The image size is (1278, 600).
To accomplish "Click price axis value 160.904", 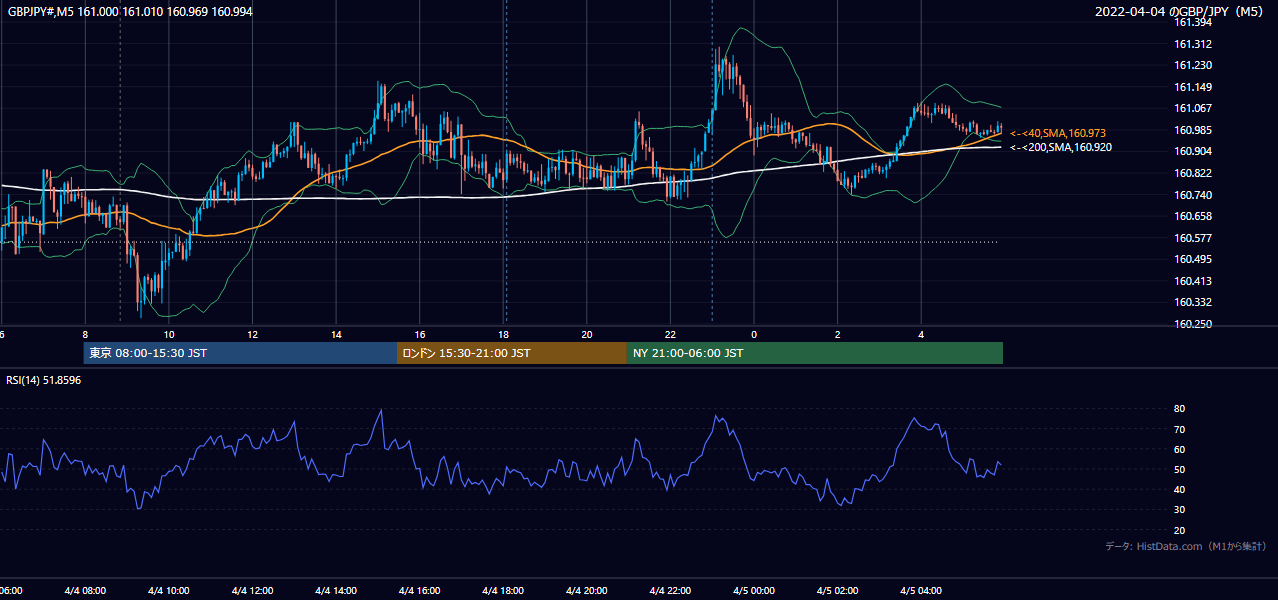I will point(1193,151).
